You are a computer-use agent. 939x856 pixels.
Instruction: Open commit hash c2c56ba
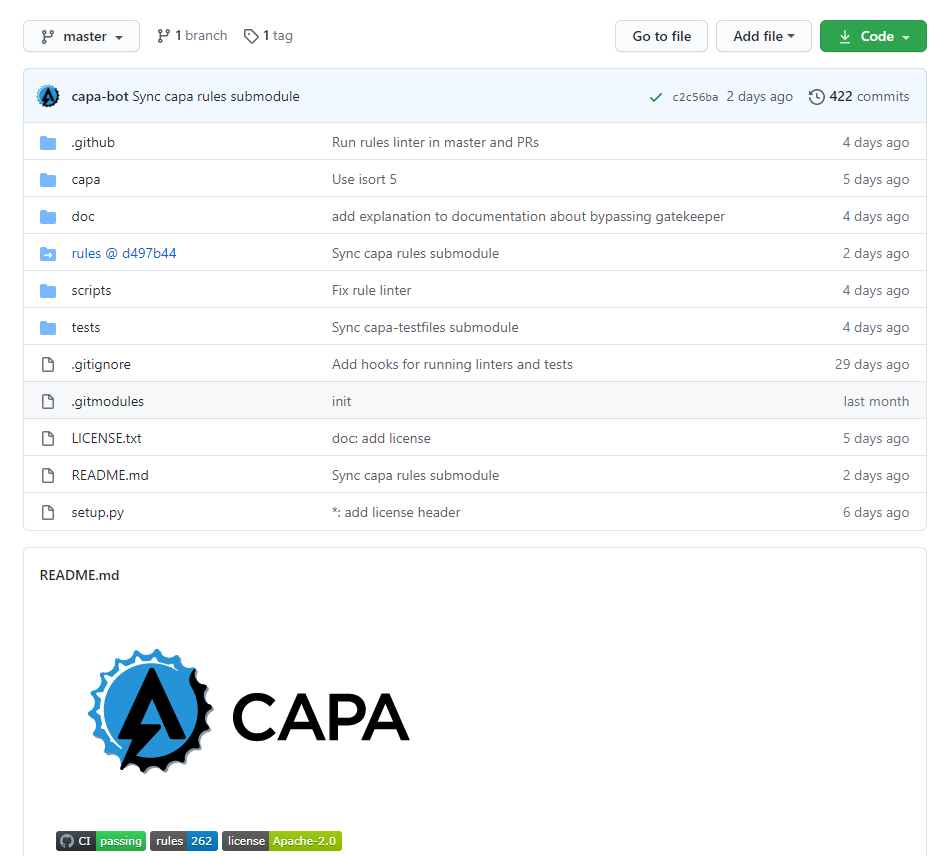pyautogui.click(x=695, y=97)
